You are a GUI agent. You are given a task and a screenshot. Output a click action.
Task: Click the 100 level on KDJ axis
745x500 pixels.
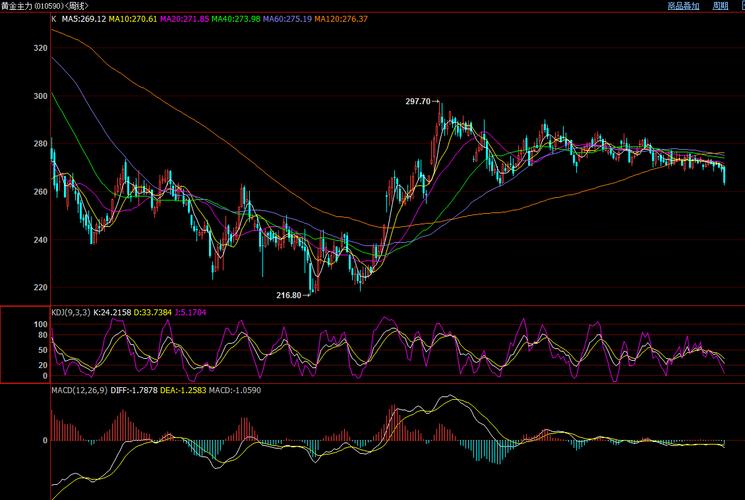[41, 324]
